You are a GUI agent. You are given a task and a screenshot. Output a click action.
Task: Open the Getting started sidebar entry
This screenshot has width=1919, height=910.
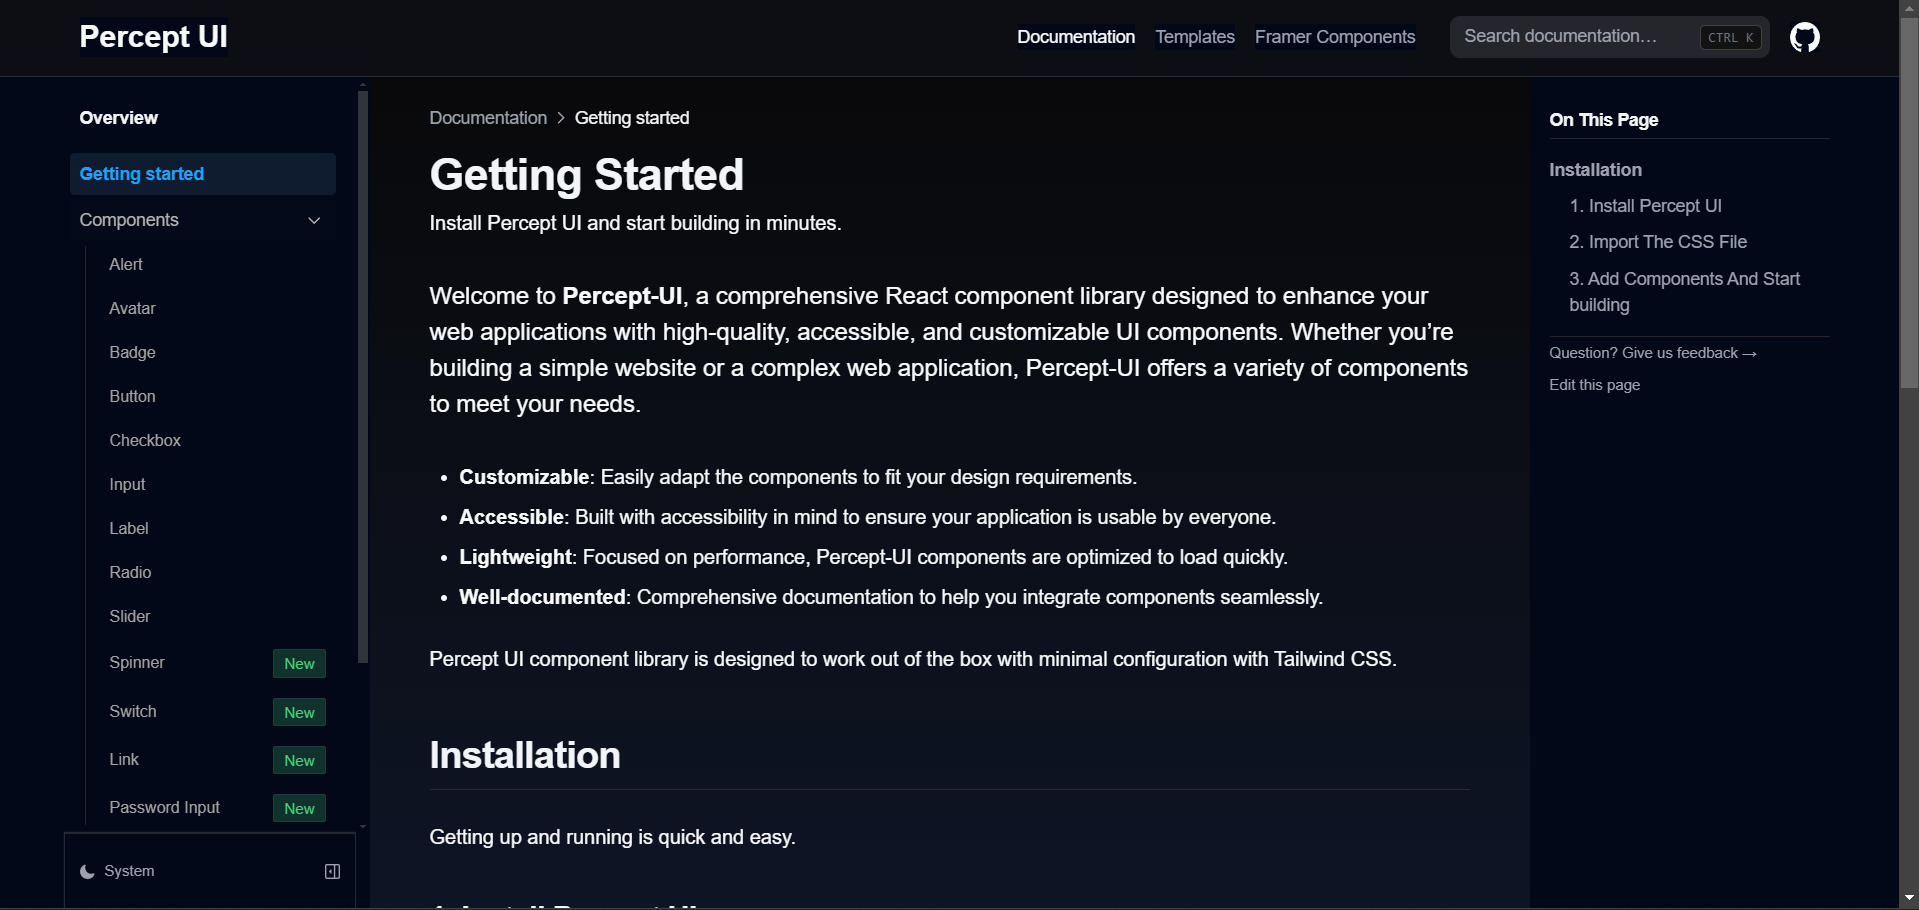(x=141, y=174)
